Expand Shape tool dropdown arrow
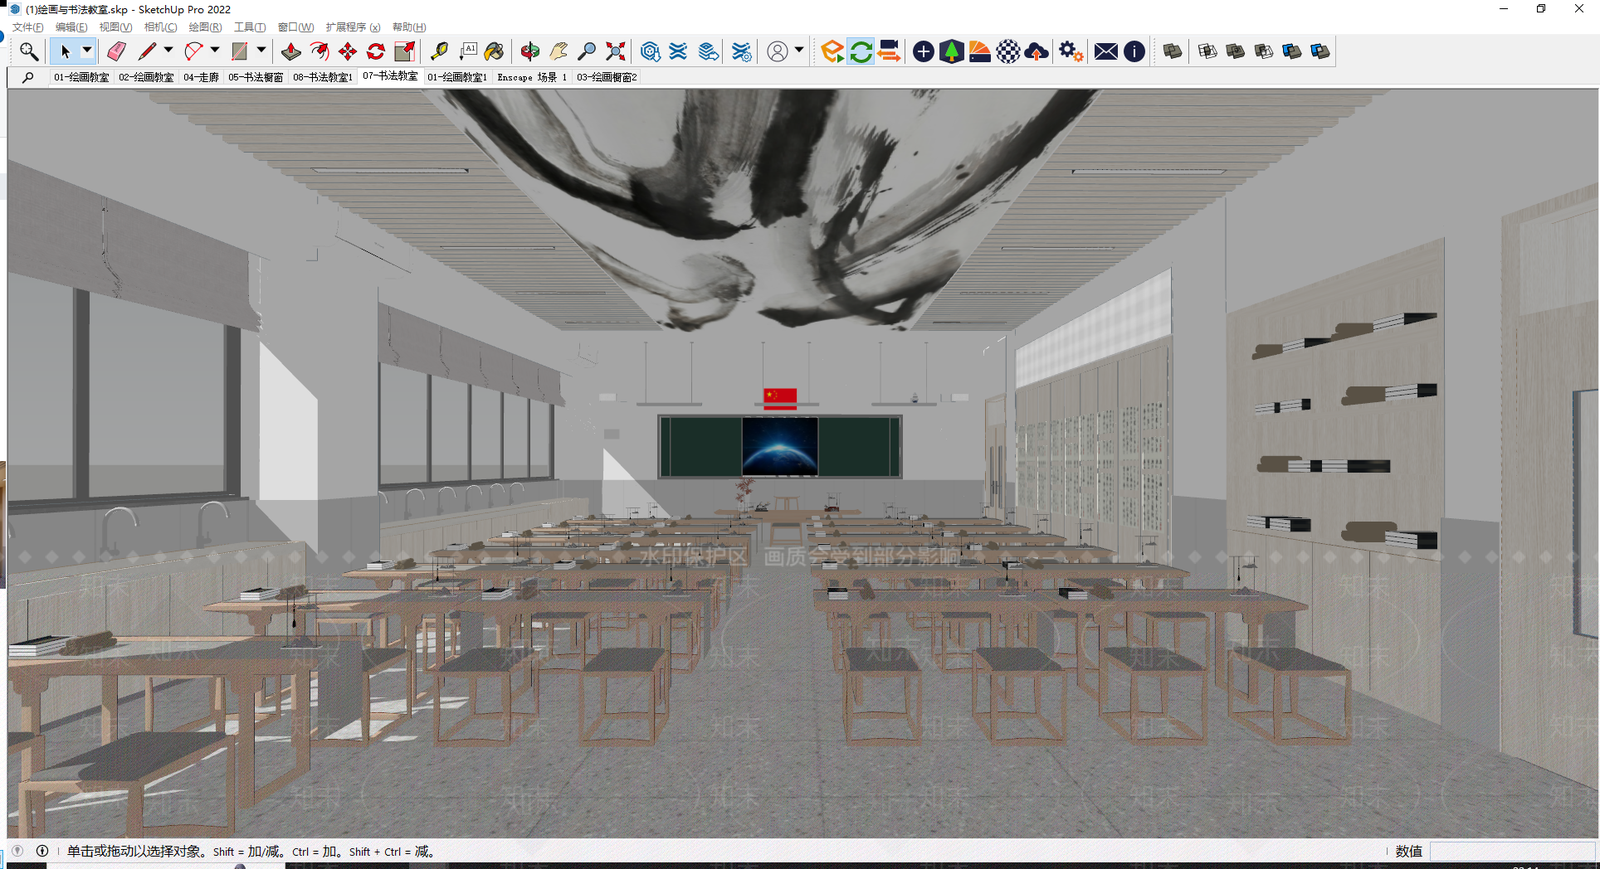This screenshot has height=869, width=1600. pyautogui.click(x=261, y=51)
